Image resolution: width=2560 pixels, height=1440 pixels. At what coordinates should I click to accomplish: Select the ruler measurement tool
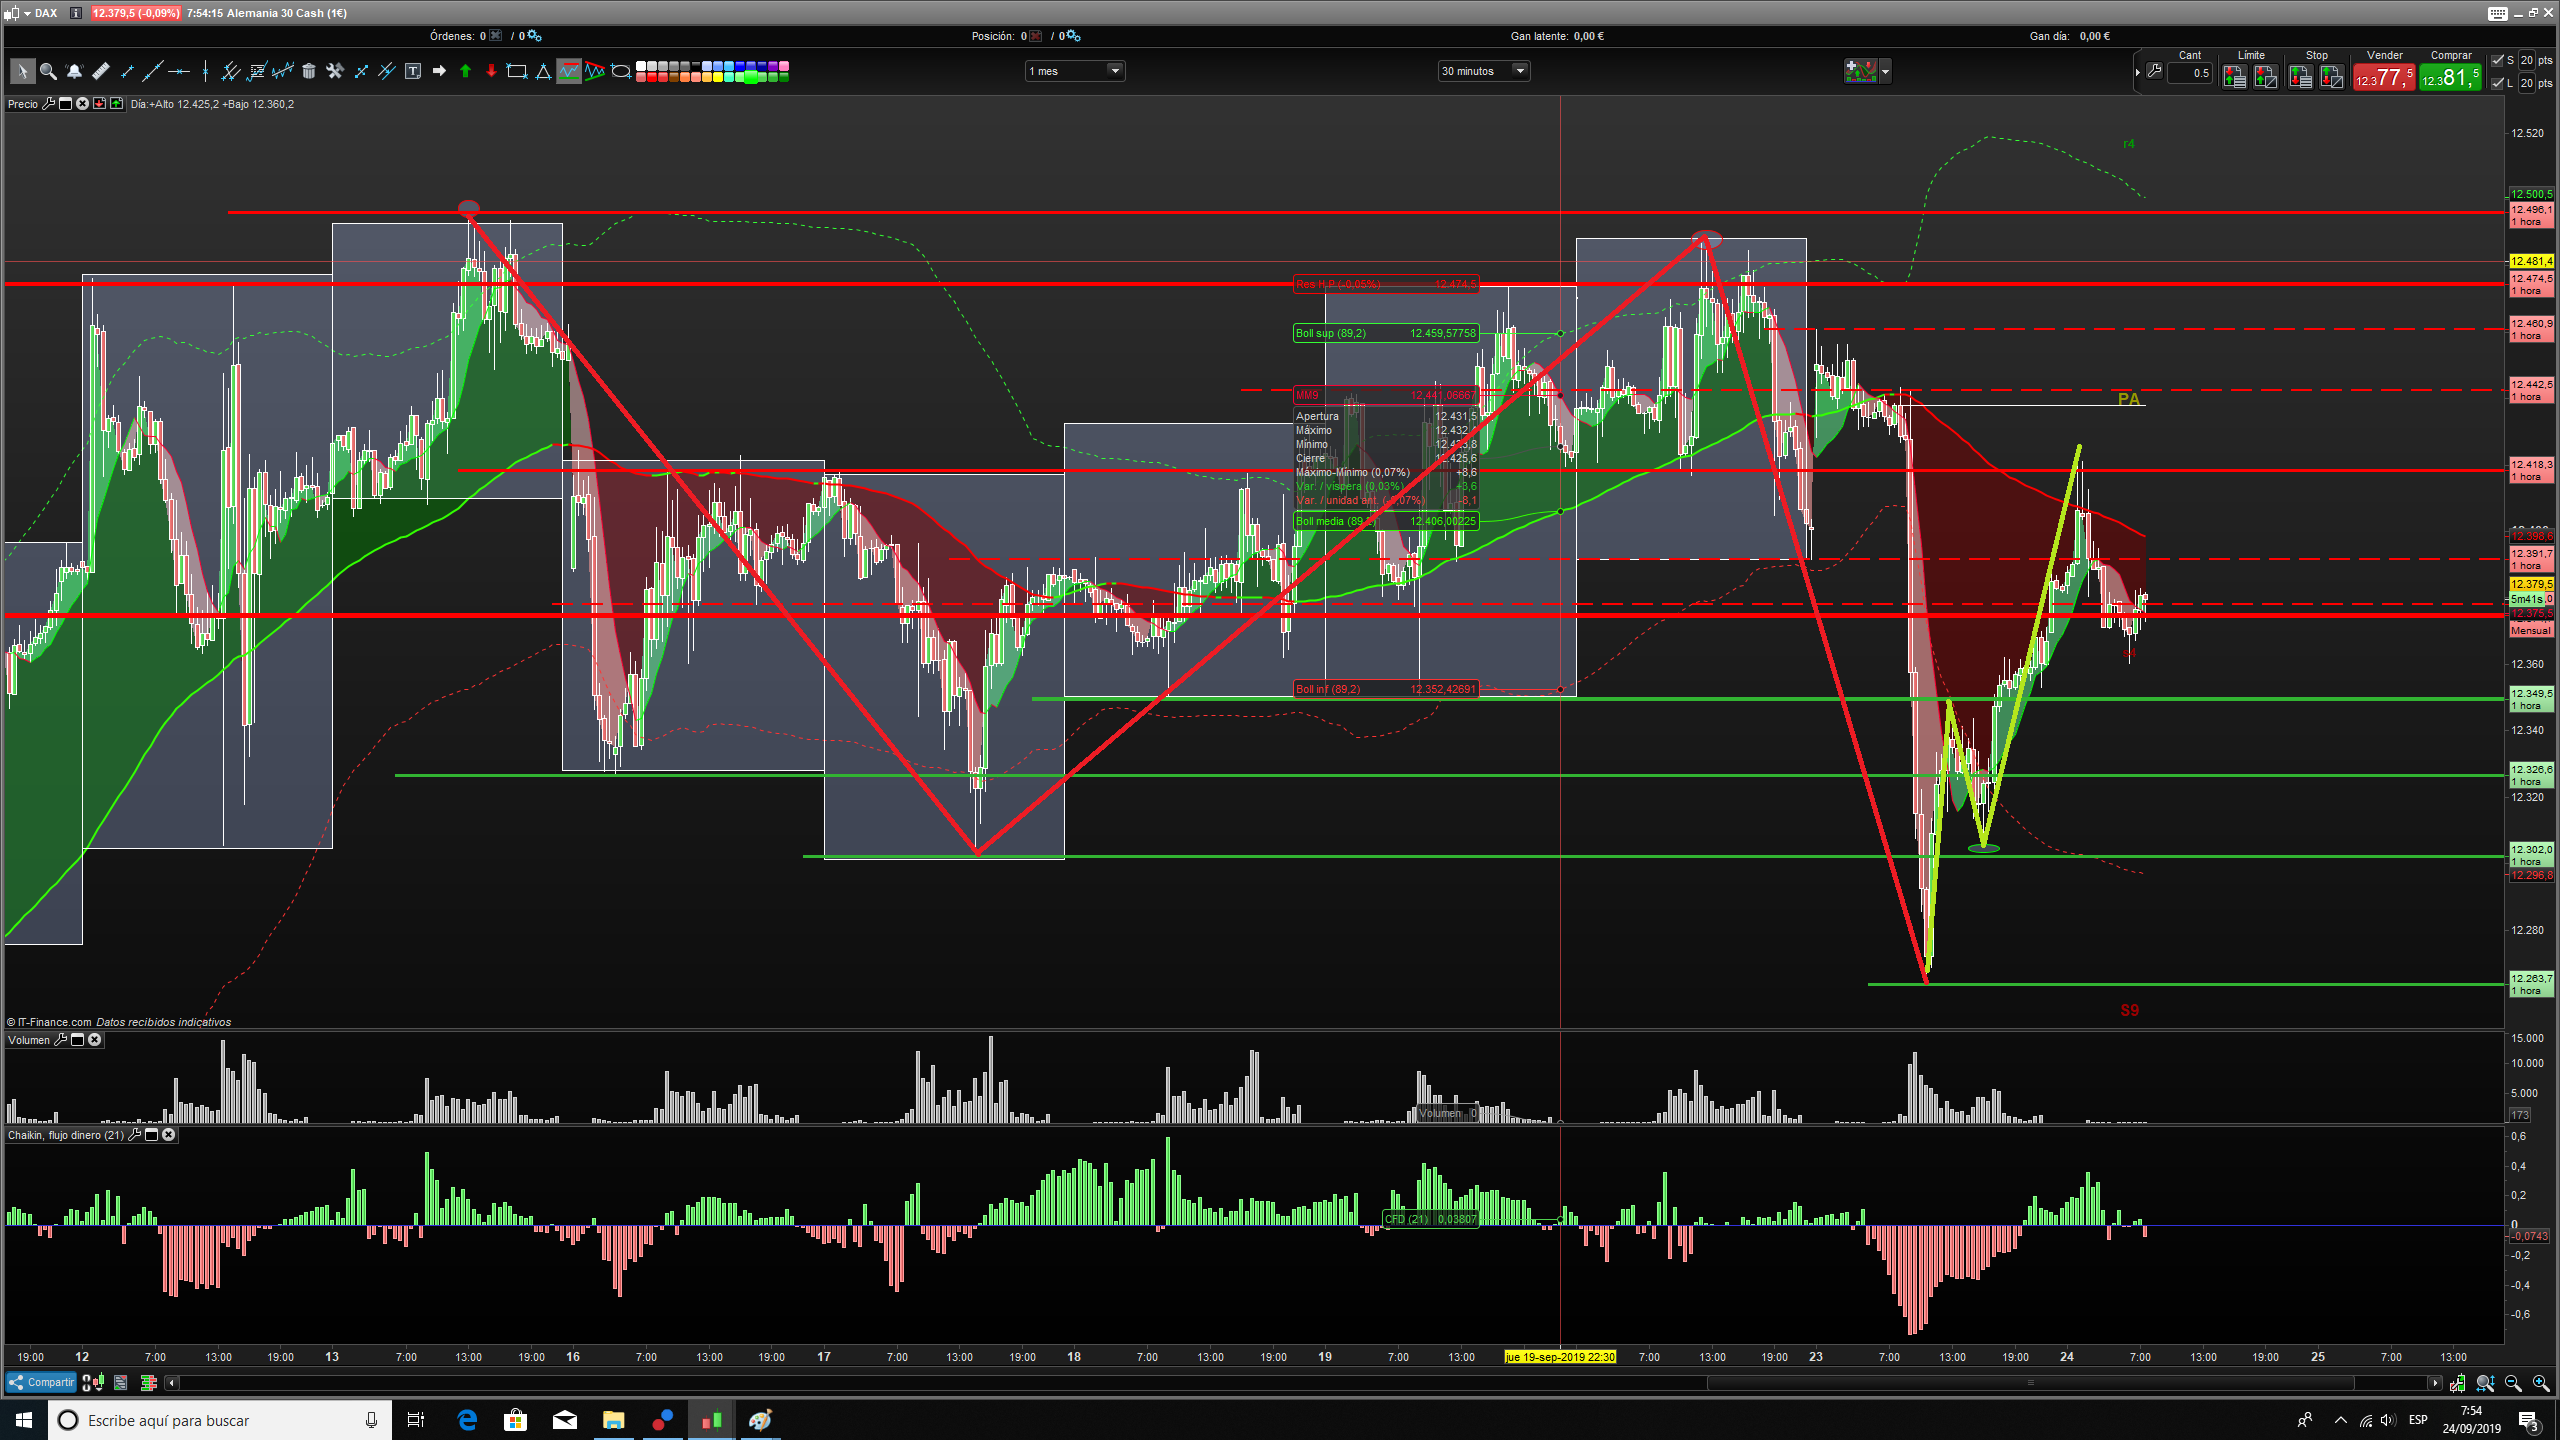click(100, 71)
